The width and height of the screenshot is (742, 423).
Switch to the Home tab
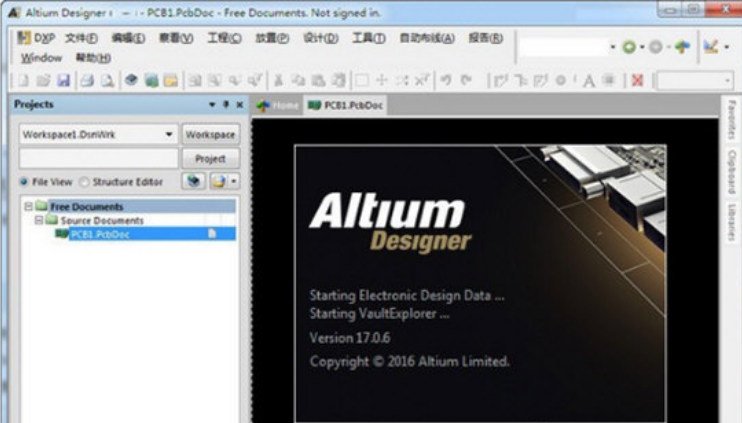pyautogui.click(x=278, y=105)
